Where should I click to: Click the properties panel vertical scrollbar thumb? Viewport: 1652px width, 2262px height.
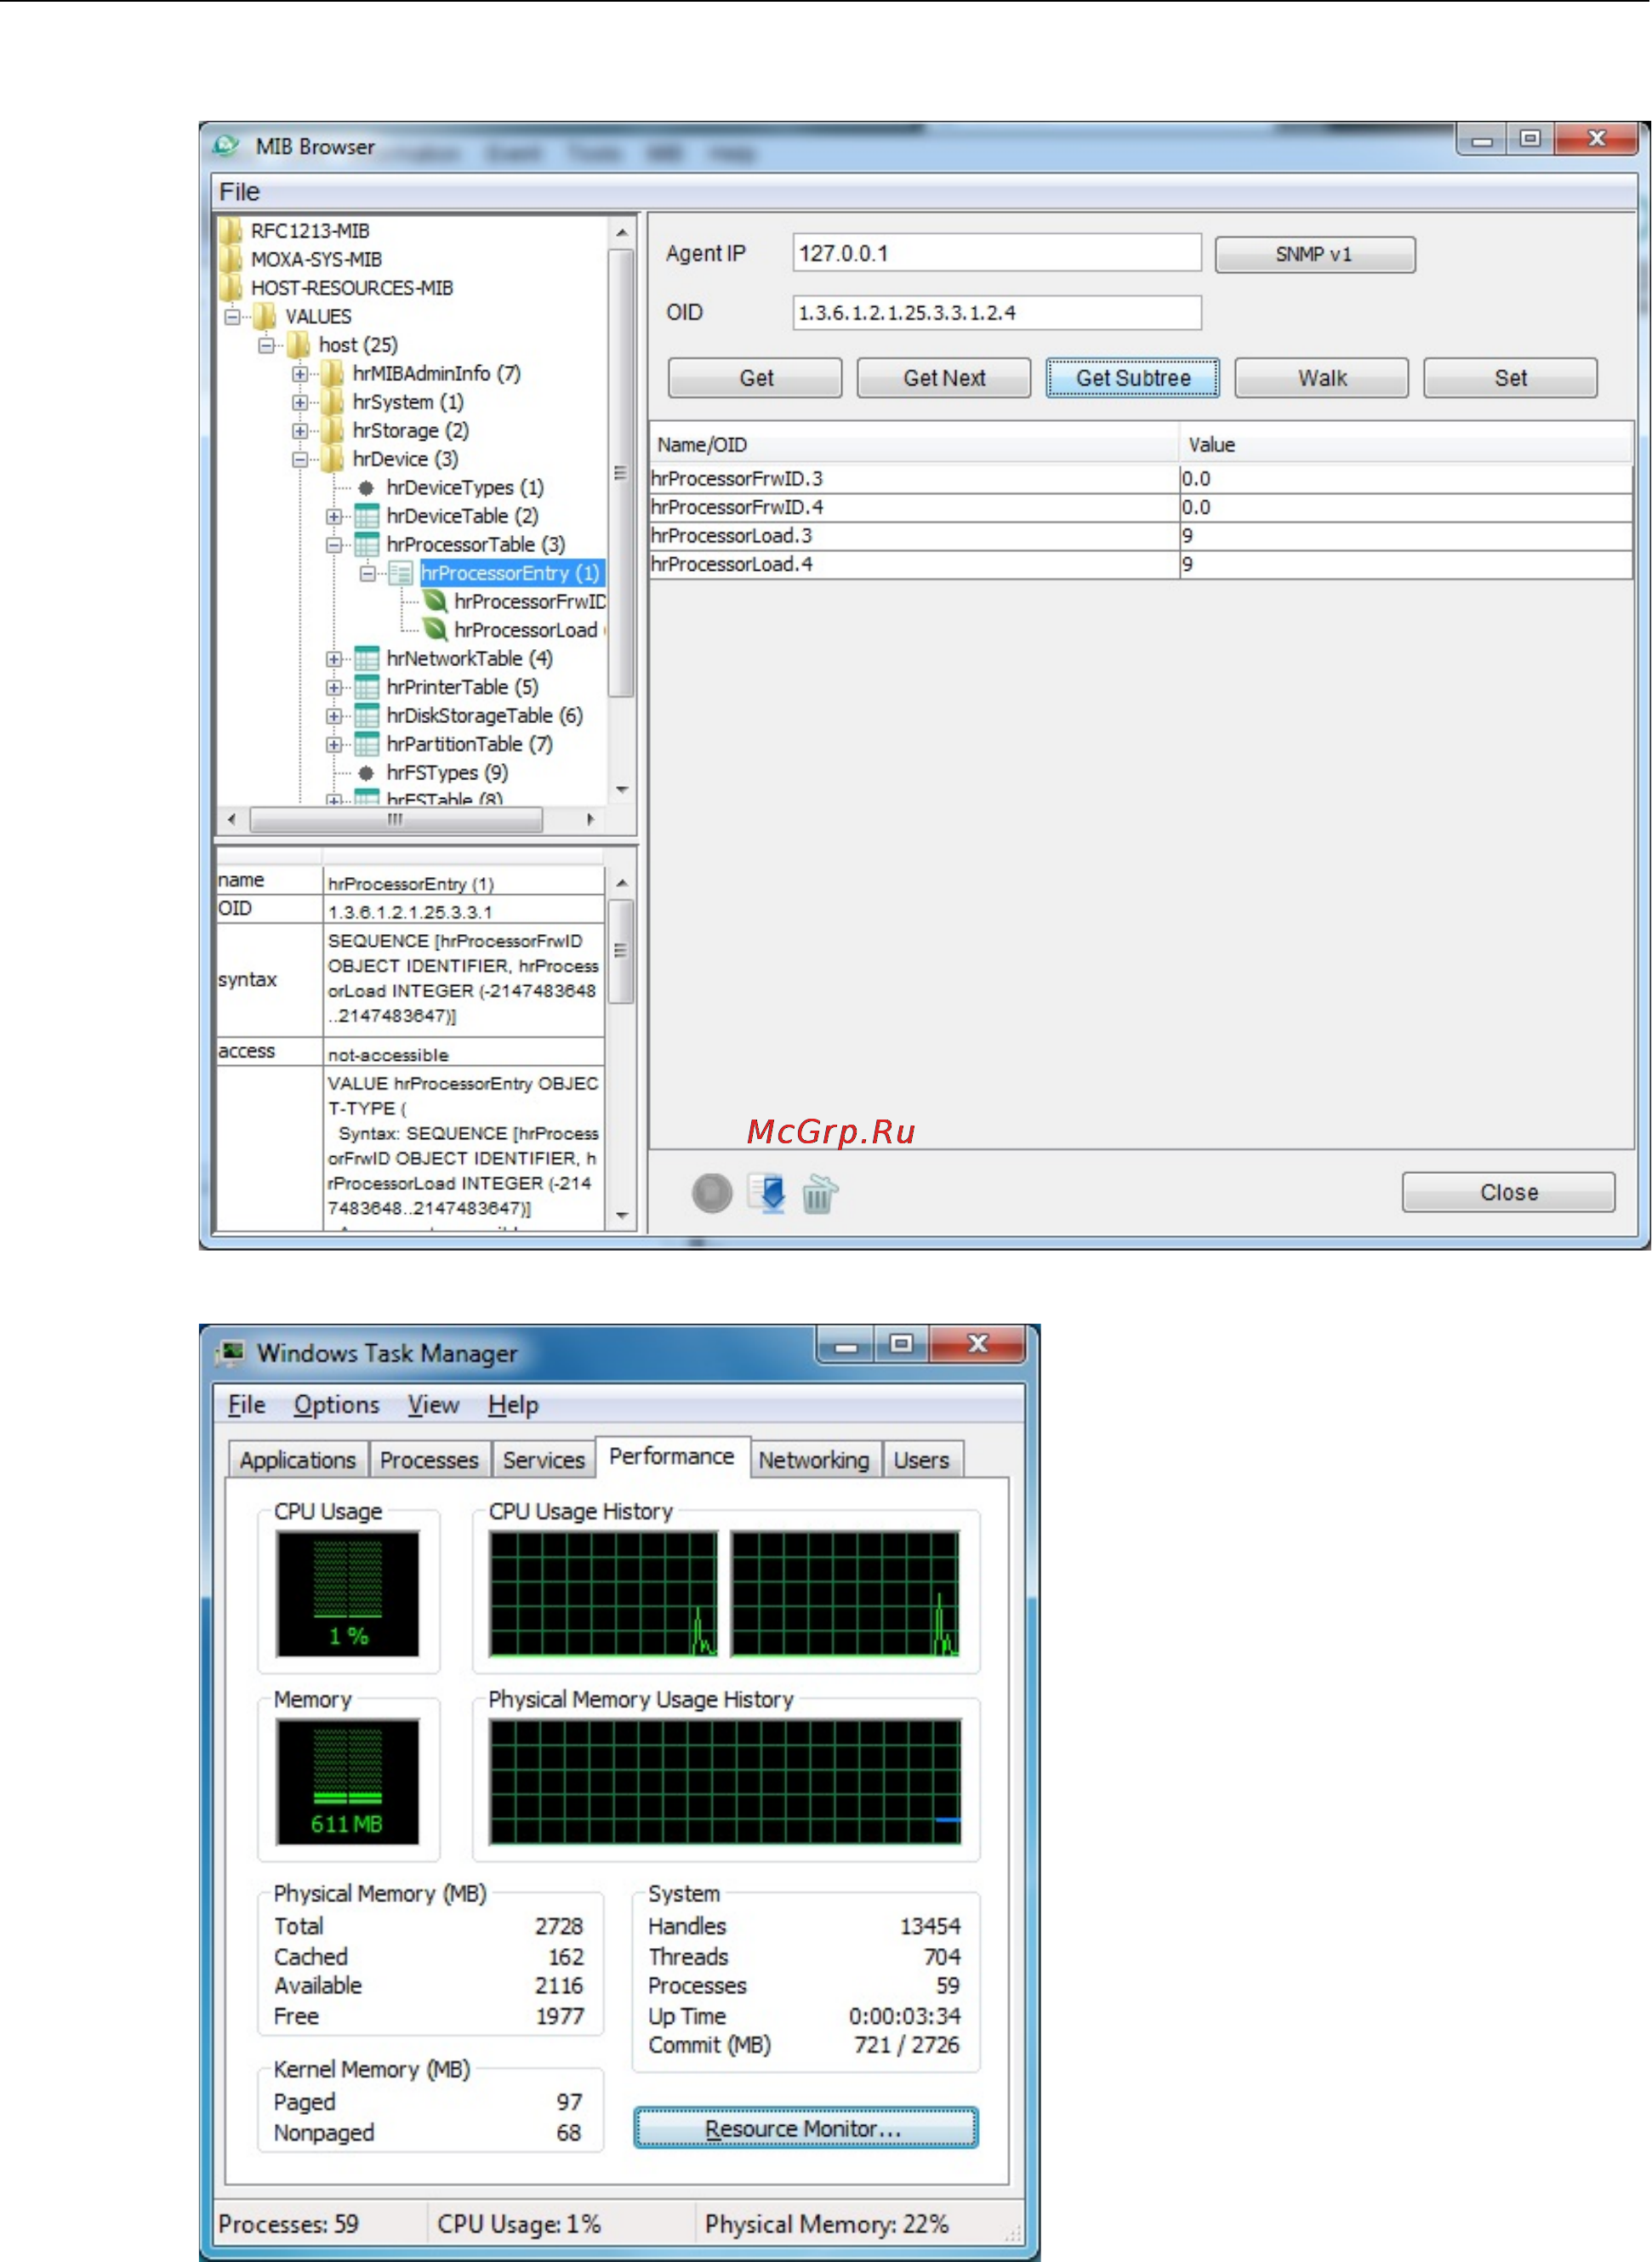[621, 951]
